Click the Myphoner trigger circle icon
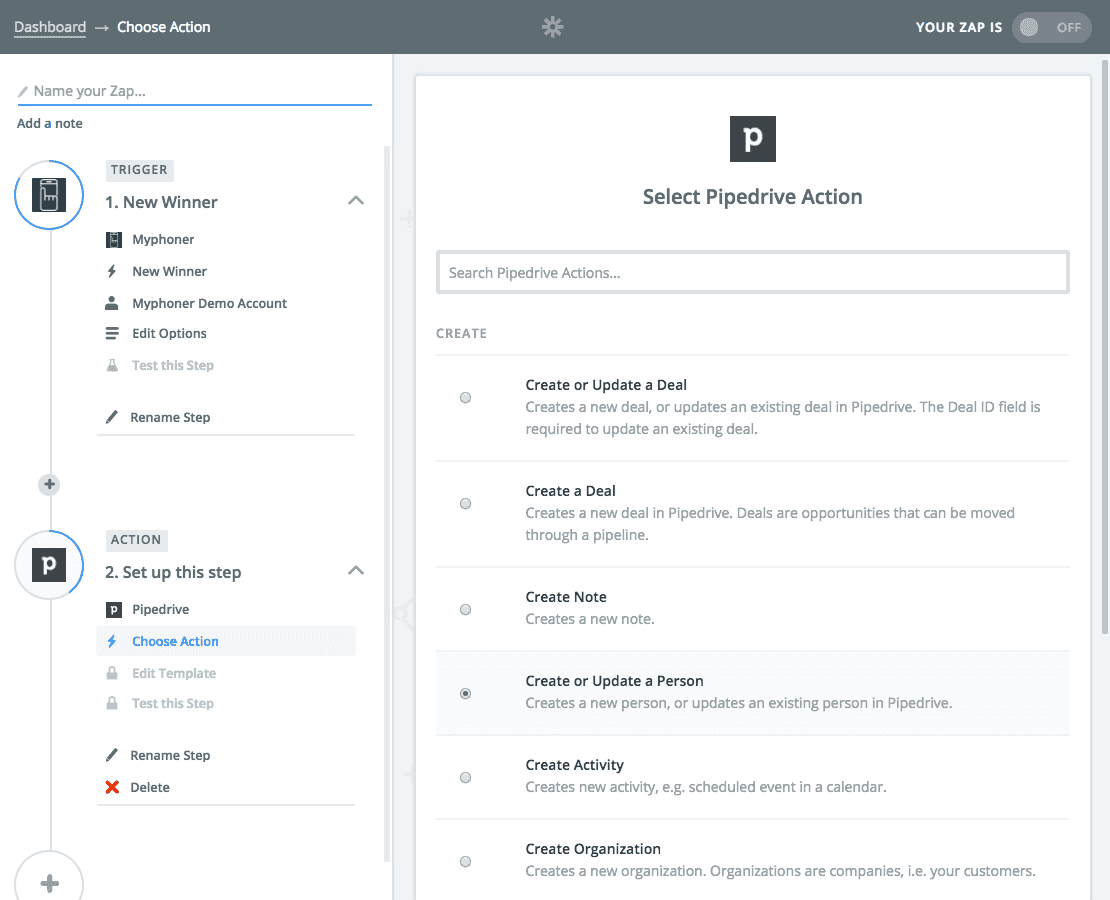This screenshot has width=1110, height=900. tap(49, 195)
